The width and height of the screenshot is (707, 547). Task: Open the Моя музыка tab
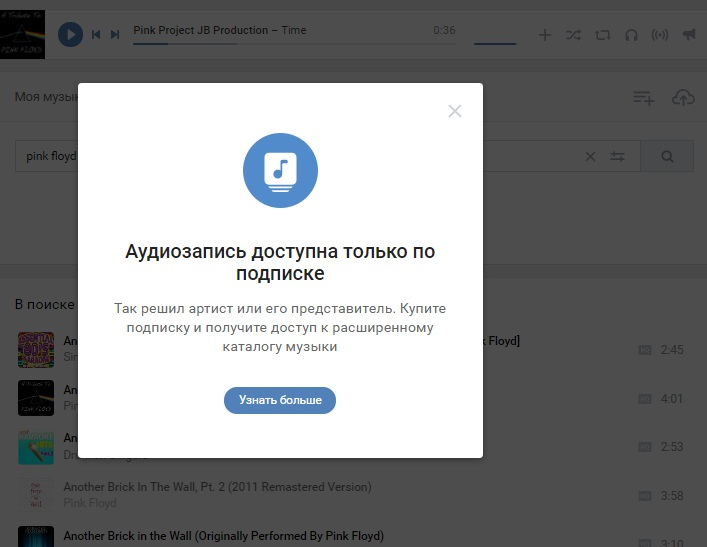pos(46,97)
